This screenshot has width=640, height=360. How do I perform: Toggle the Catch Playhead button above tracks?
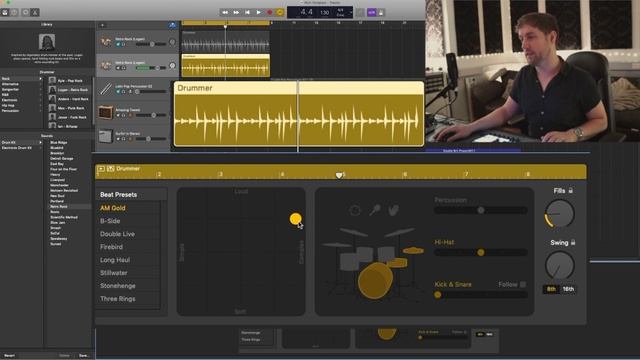tap(172, 25)
